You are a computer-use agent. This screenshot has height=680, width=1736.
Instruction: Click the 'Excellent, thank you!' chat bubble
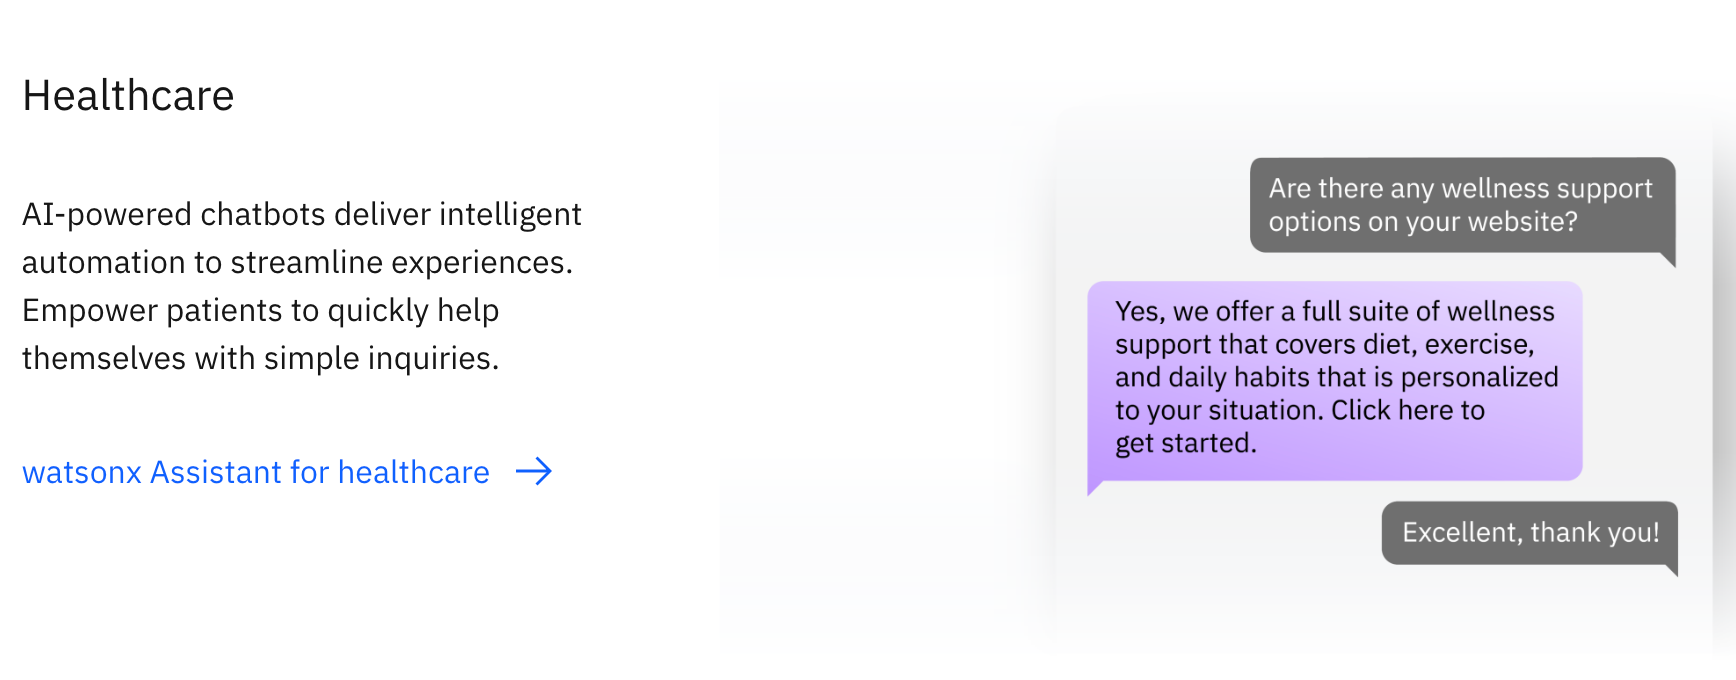click(x=1528, y=533)
